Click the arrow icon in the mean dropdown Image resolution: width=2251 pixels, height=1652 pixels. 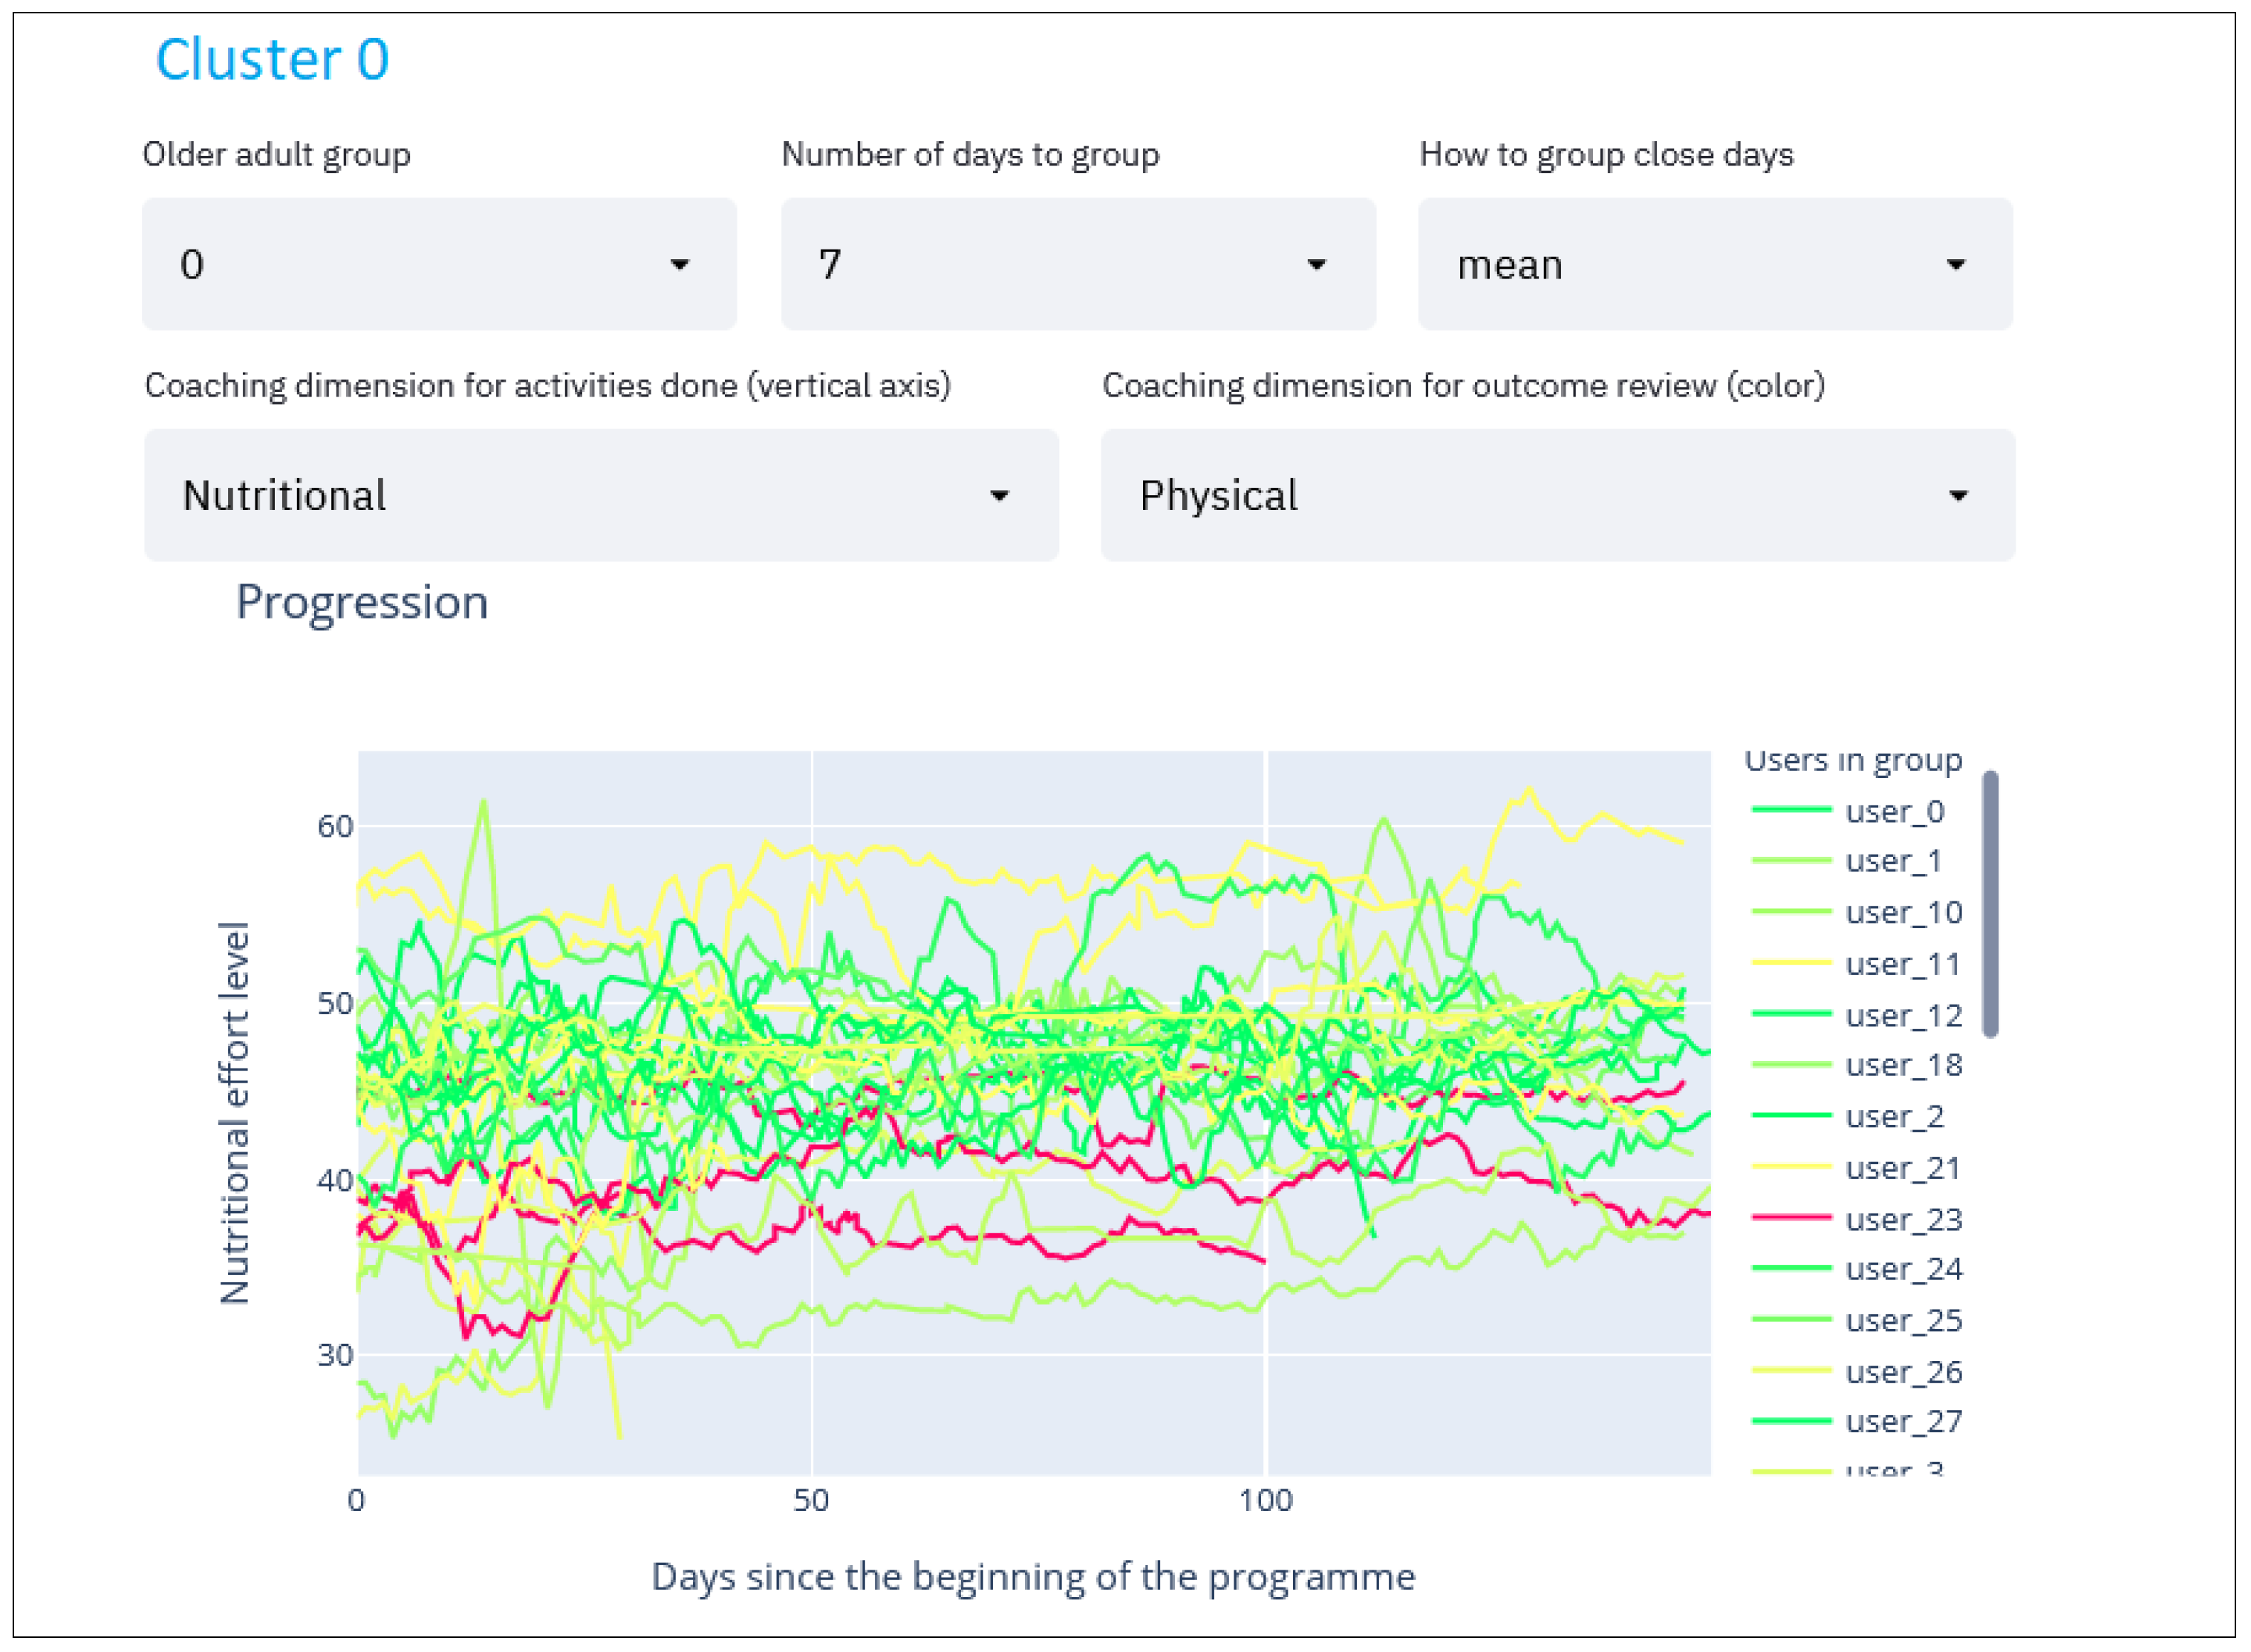(1955, 265)
